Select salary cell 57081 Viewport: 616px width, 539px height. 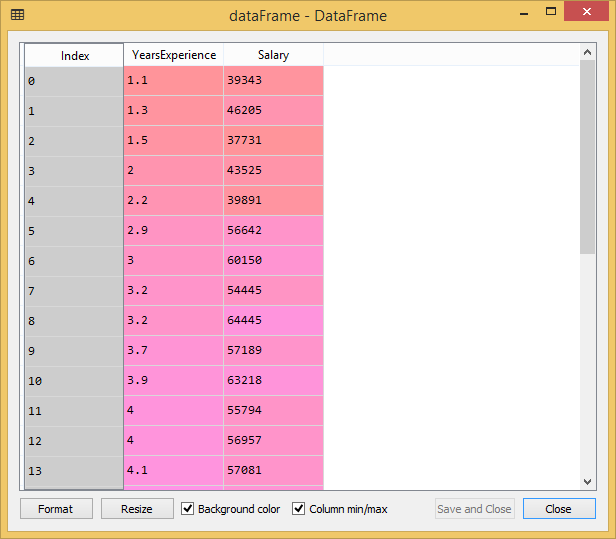tap(273, 471)
